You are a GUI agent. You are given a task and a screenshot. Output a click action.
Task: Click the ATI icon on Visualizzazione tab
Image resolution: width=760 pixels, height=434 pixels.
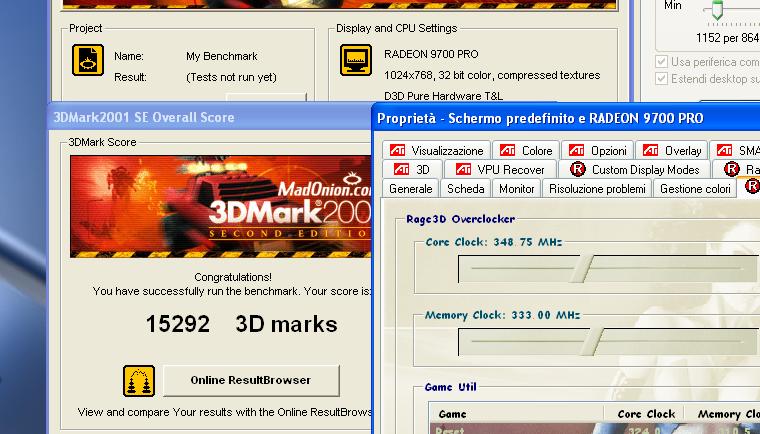tap(397, 150)
